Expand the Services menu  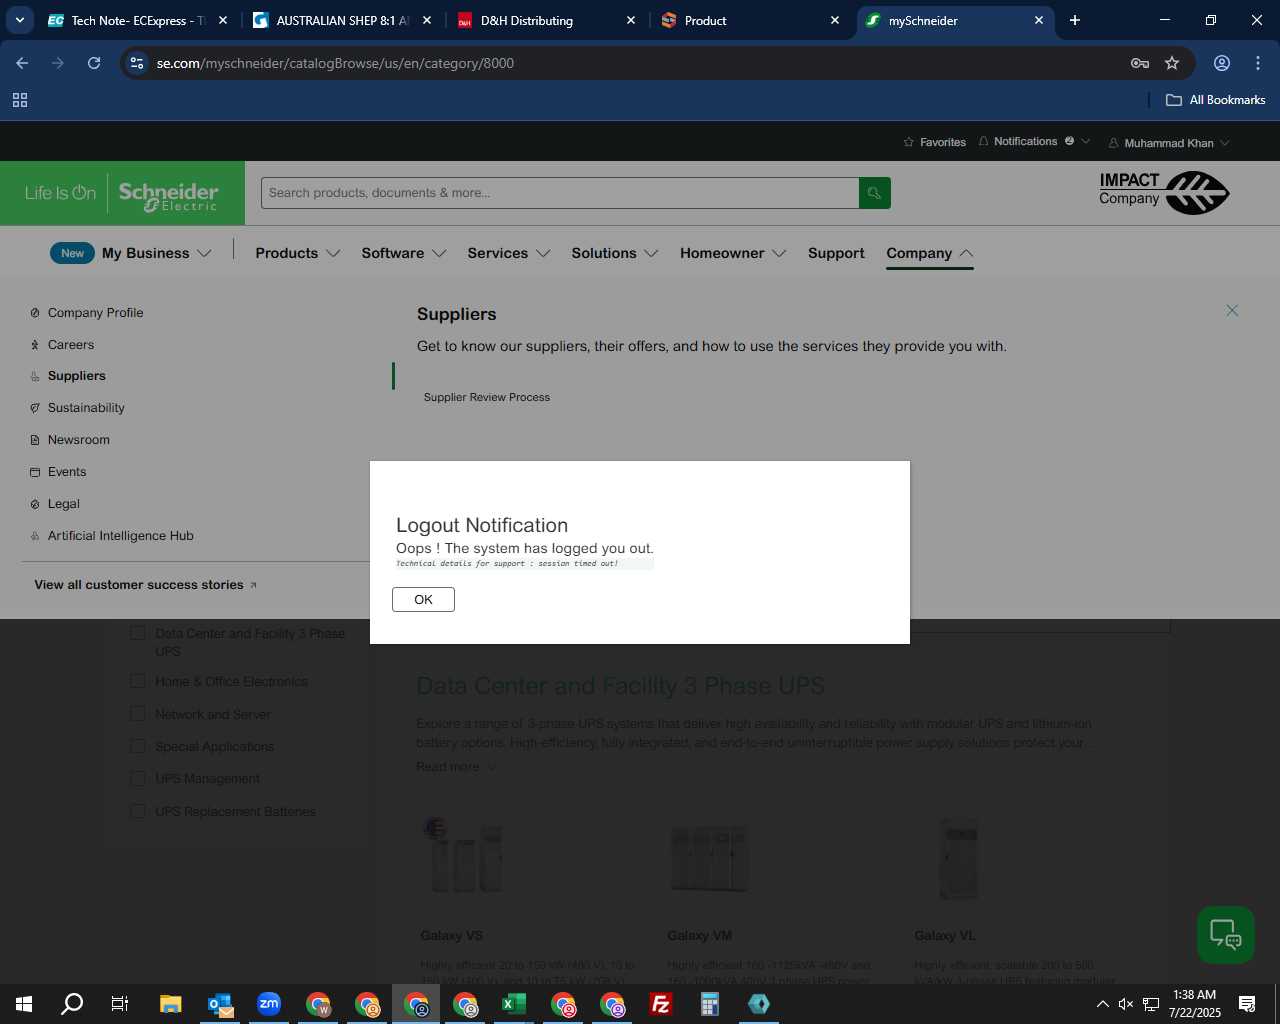coord(509,253)
